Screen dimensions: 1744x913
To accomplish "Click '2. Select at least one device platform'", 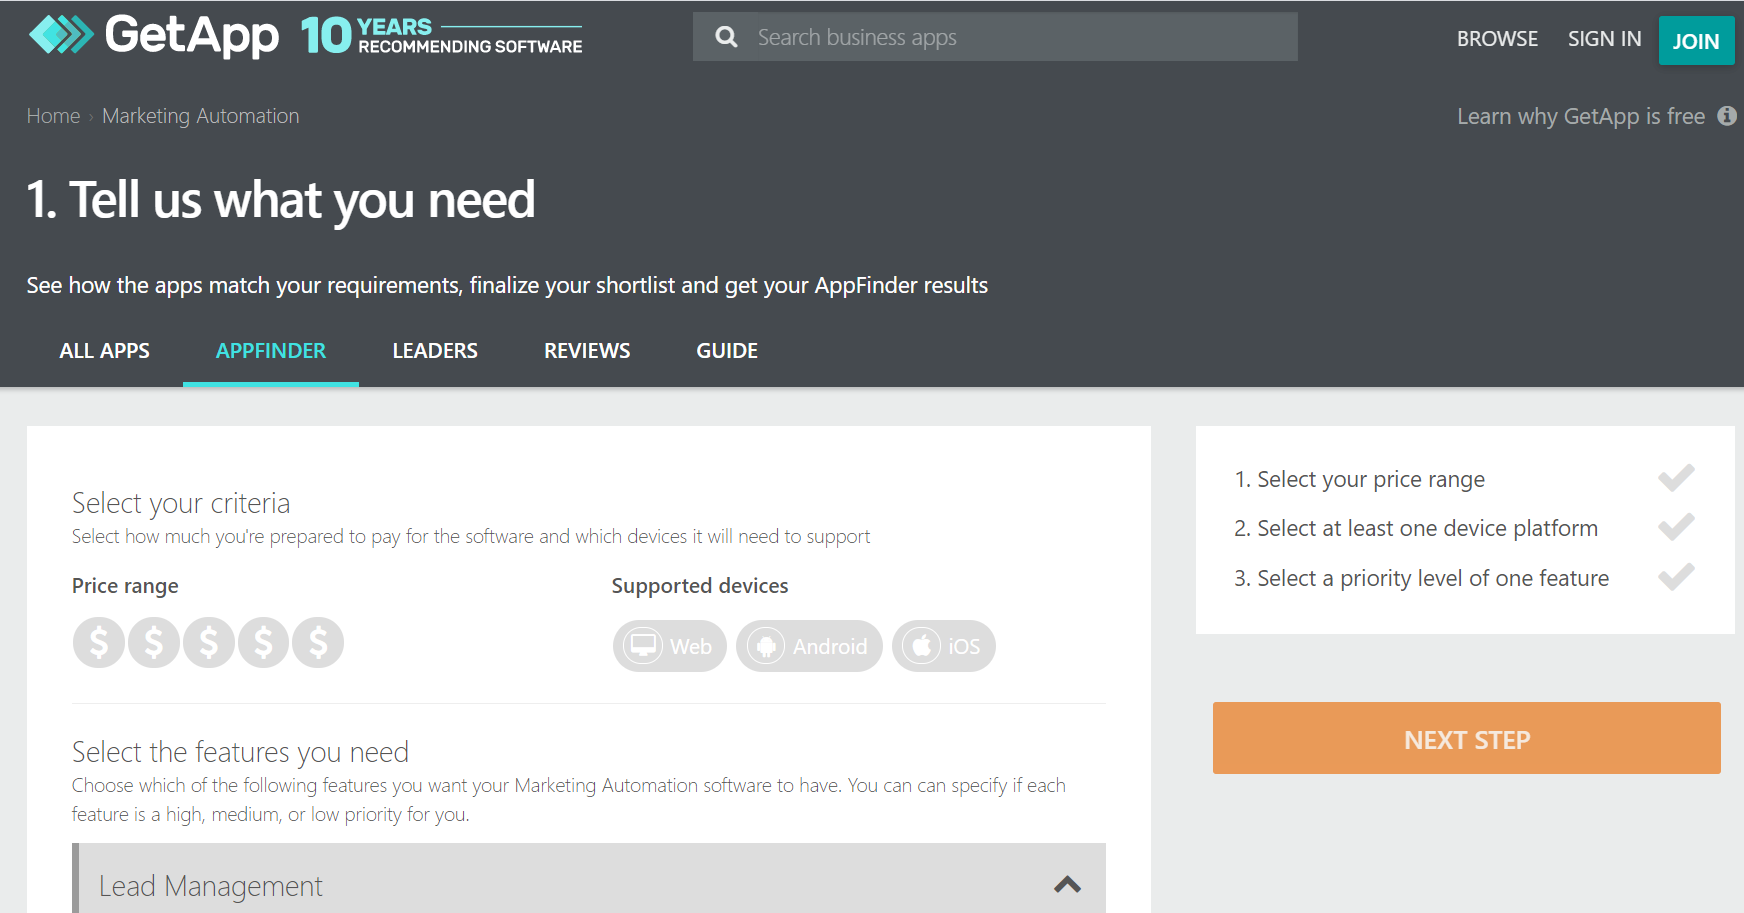I will point(1416,529).
